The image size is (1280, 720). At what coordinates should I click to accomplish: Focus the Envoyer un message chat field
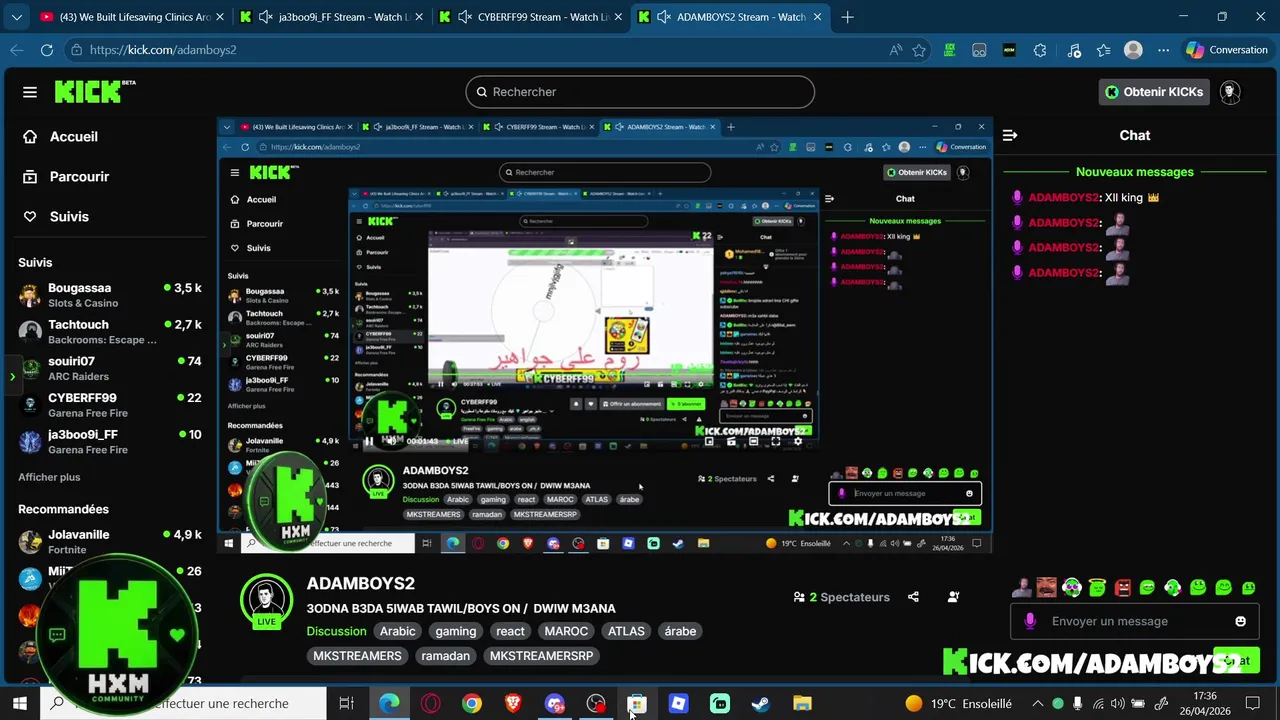tap(1135, 621)
